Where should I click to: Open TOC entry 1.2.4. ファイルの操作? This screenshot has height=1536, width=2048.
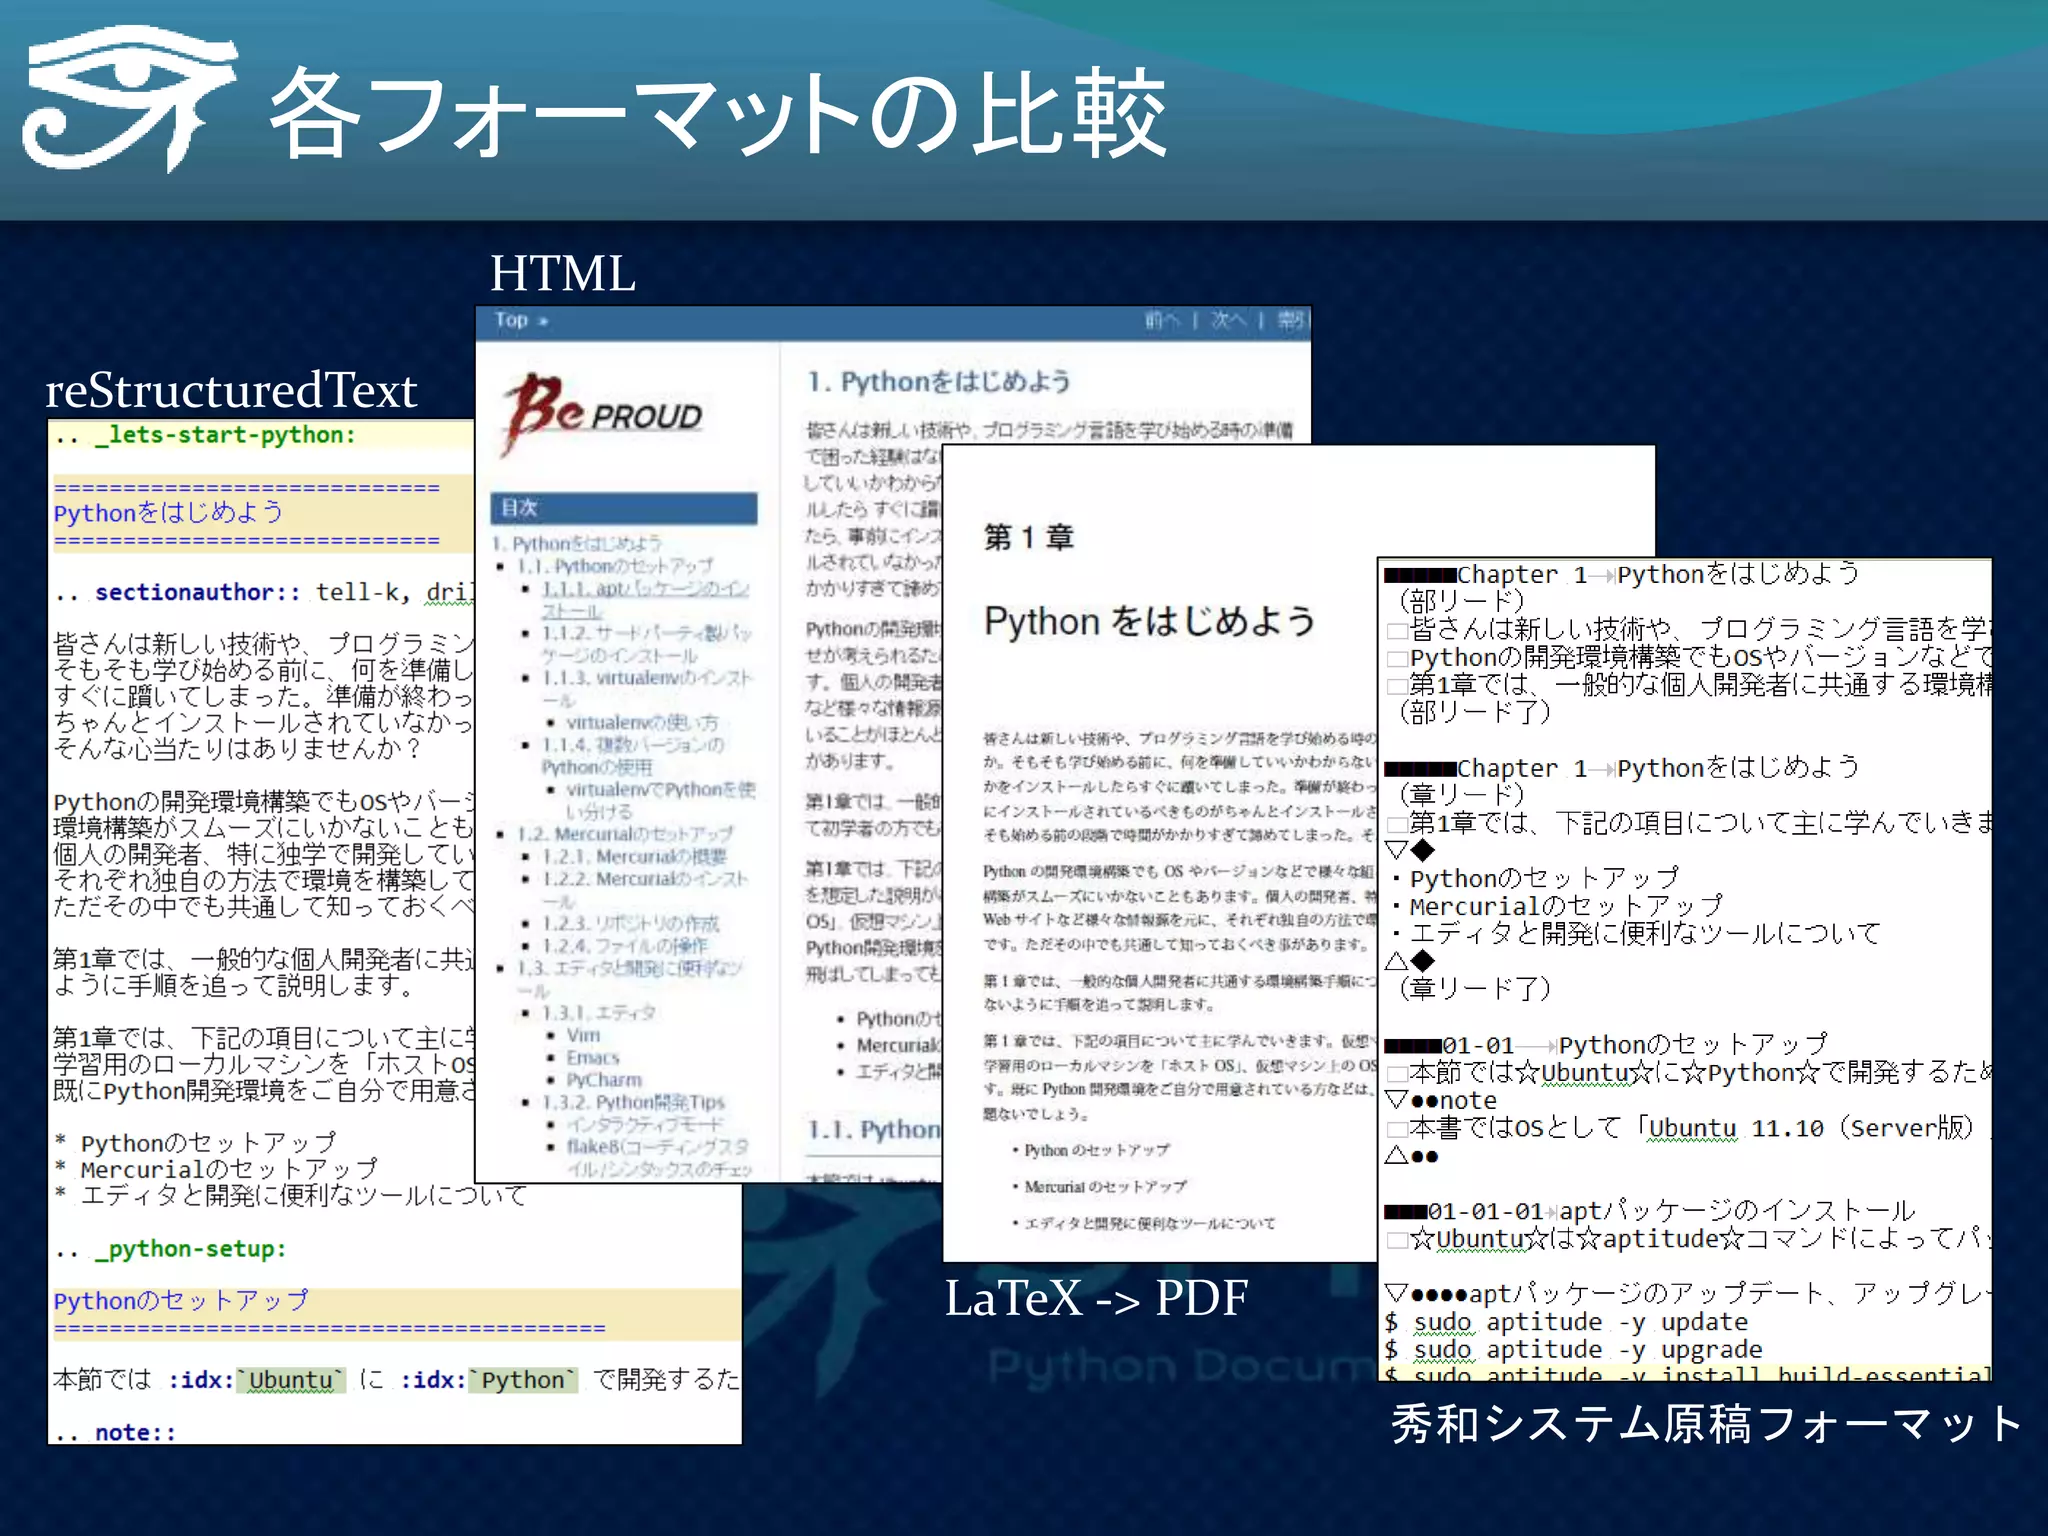click(624, 945)
